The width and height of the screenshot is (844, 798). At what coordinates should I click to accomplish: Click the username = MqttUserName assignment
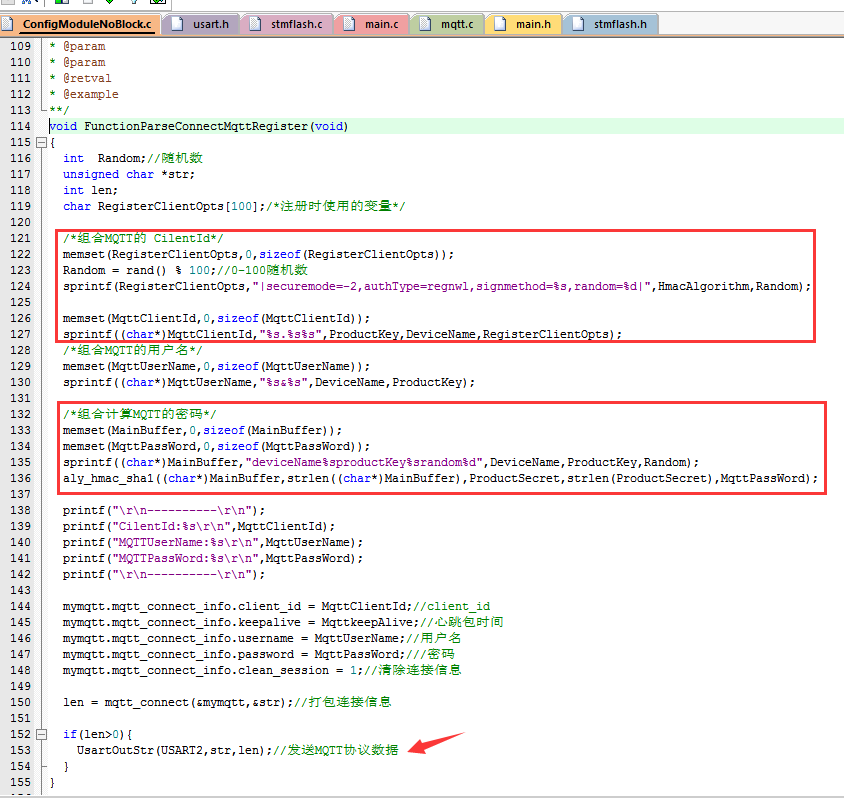[234, 638]
